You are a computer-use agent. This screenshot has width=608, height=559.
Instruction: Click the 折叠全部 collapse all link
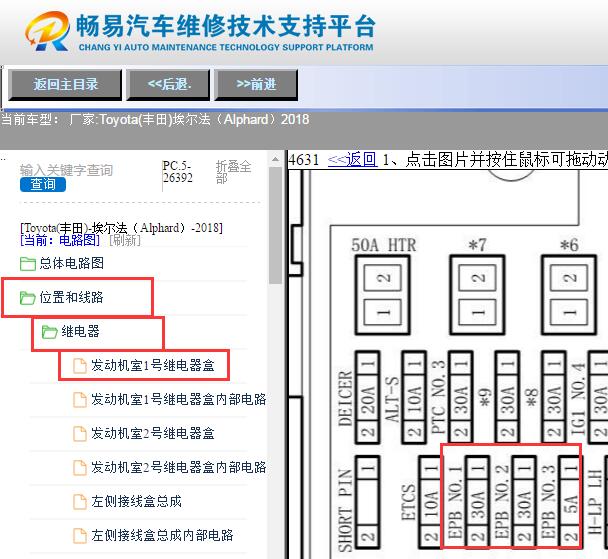click(x=233, y=172)
